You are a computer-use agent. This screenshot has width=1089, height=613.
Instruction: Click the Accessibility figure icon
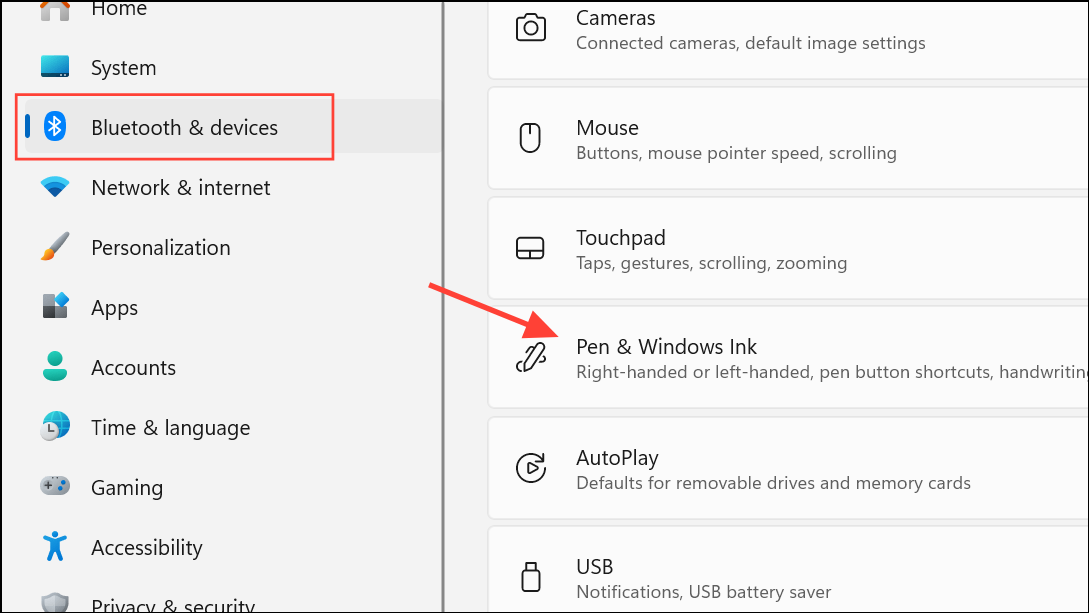(55, 546)
